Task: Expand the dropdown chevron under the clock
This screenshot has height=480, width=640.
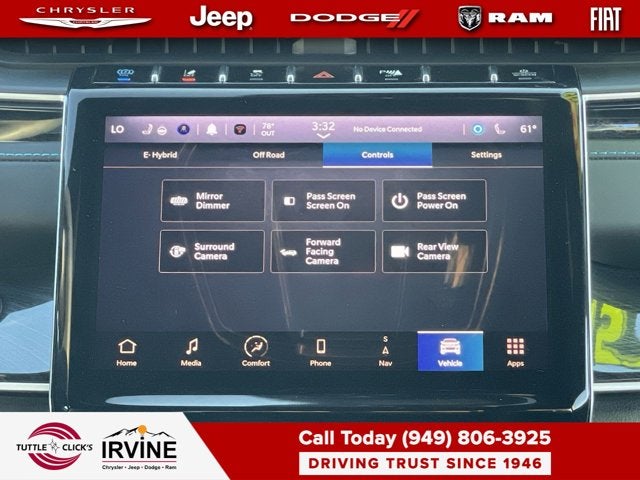Action: 323,137
